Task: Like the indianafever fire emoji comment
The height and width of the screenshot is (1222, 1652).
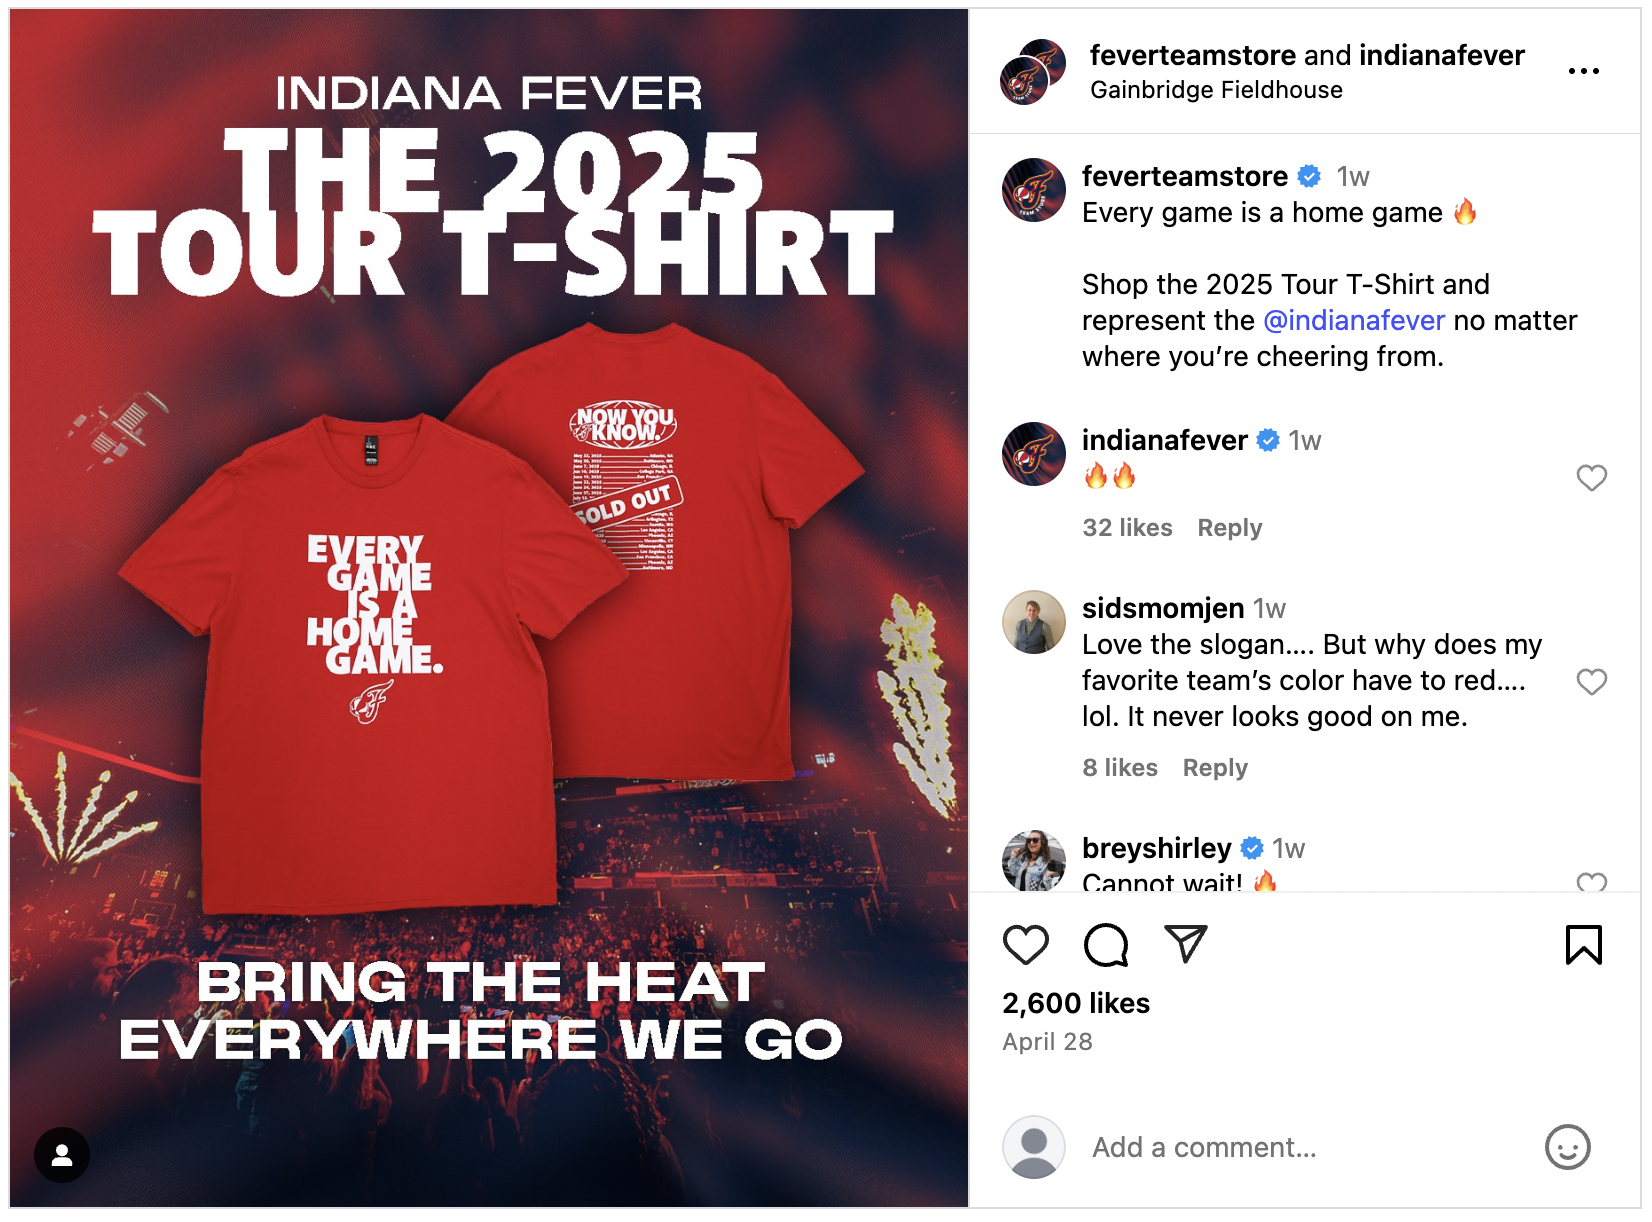Action: coord(1591,478)
